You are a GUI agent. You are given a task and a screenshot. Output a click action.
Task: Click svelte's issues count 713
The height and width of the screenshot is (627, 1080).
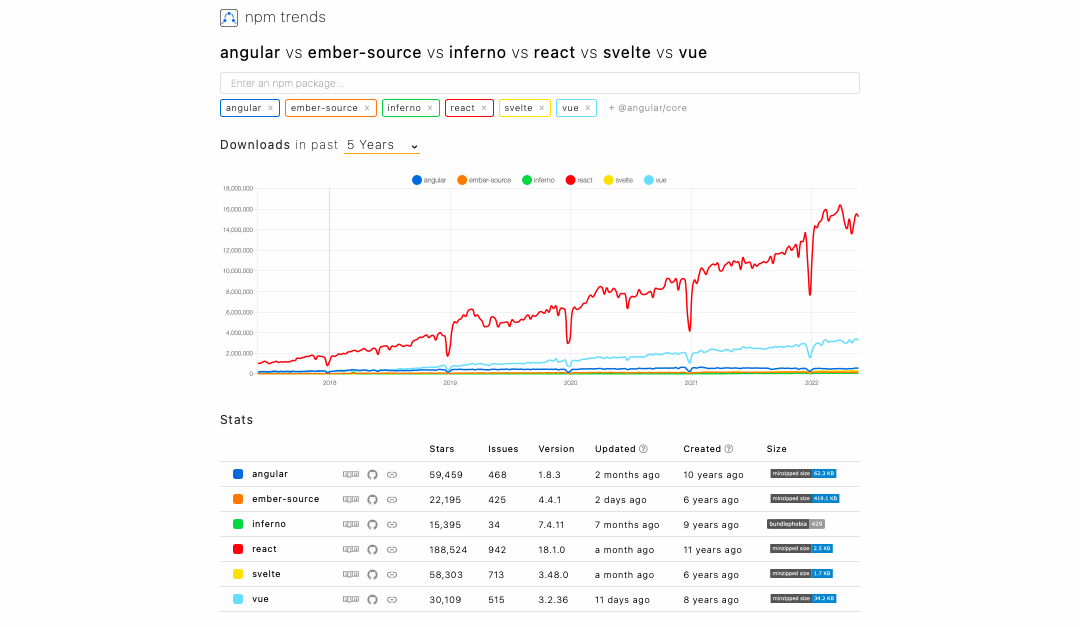click(x=497, y=575)
